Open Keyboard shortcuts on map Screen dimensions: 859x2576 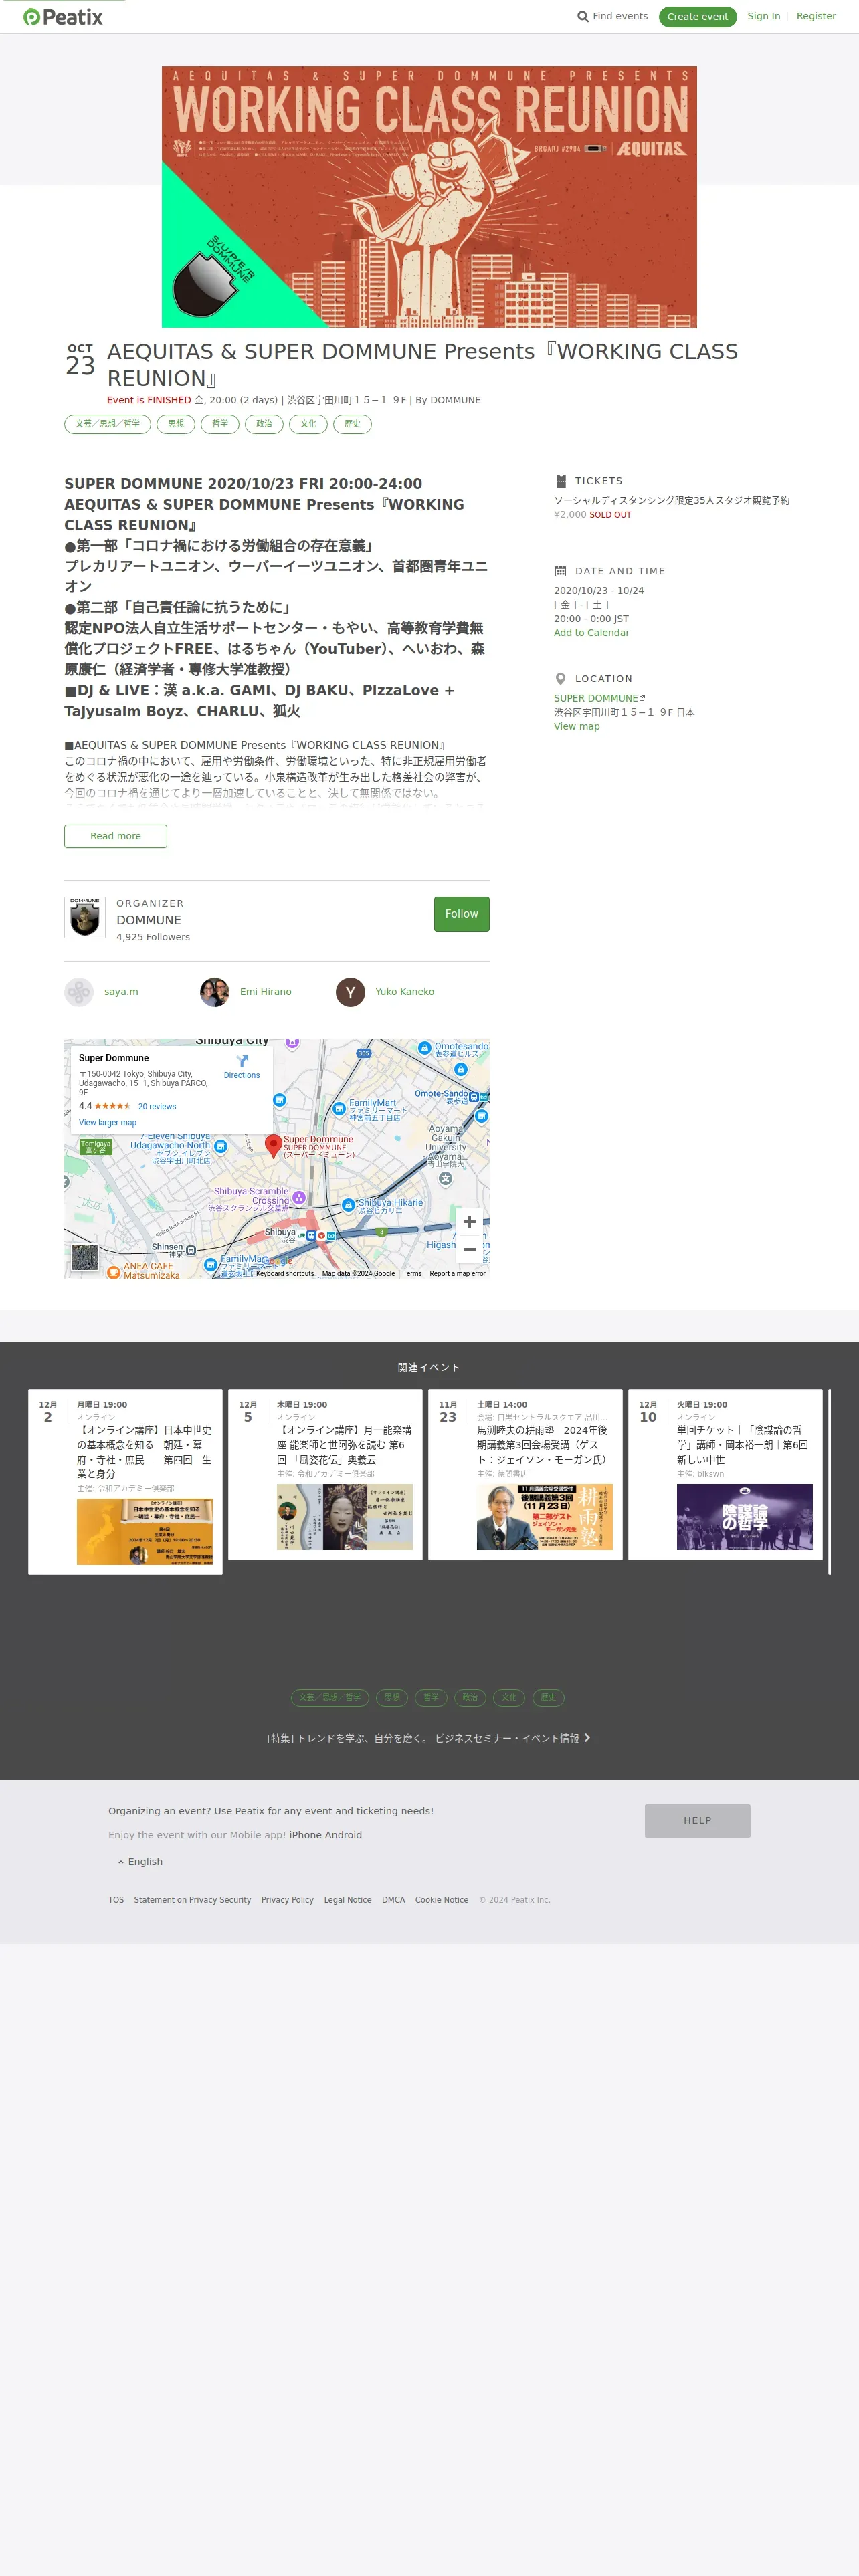285,1273
